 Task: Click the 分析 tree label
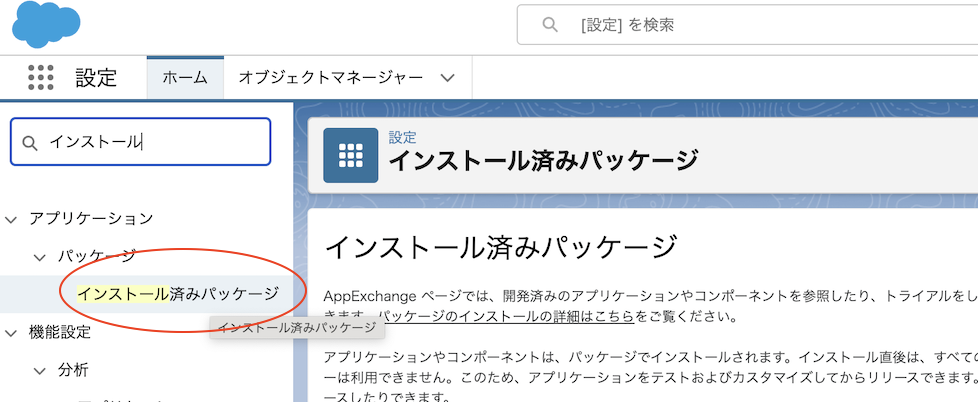(73, 370)
